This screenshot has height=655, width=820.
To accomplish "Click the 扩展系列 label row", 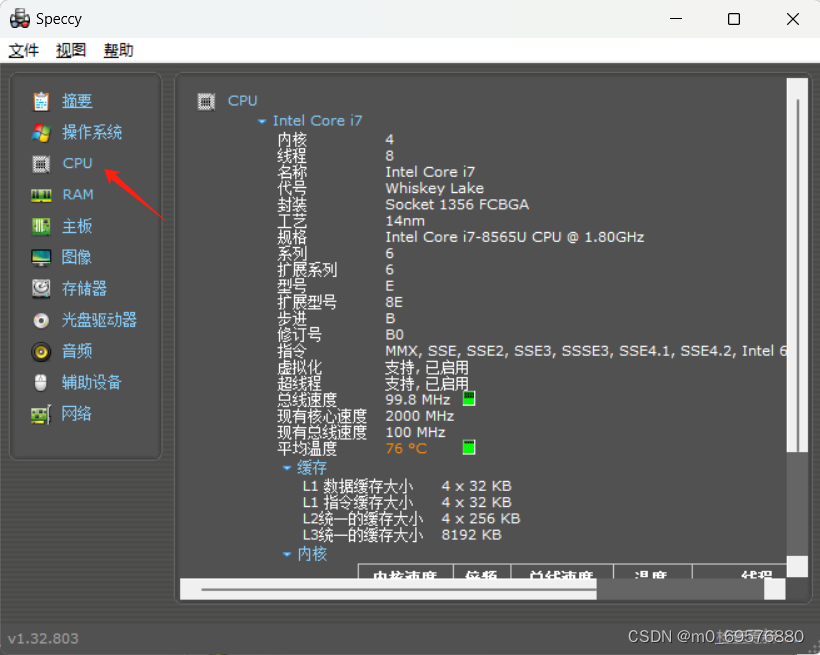I will (308, 270).
